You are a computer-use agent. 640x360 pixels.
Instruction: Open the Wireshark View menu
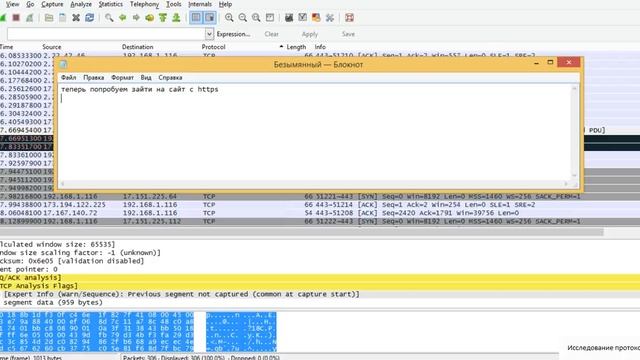pyautogui.click(x=12, y=4)
